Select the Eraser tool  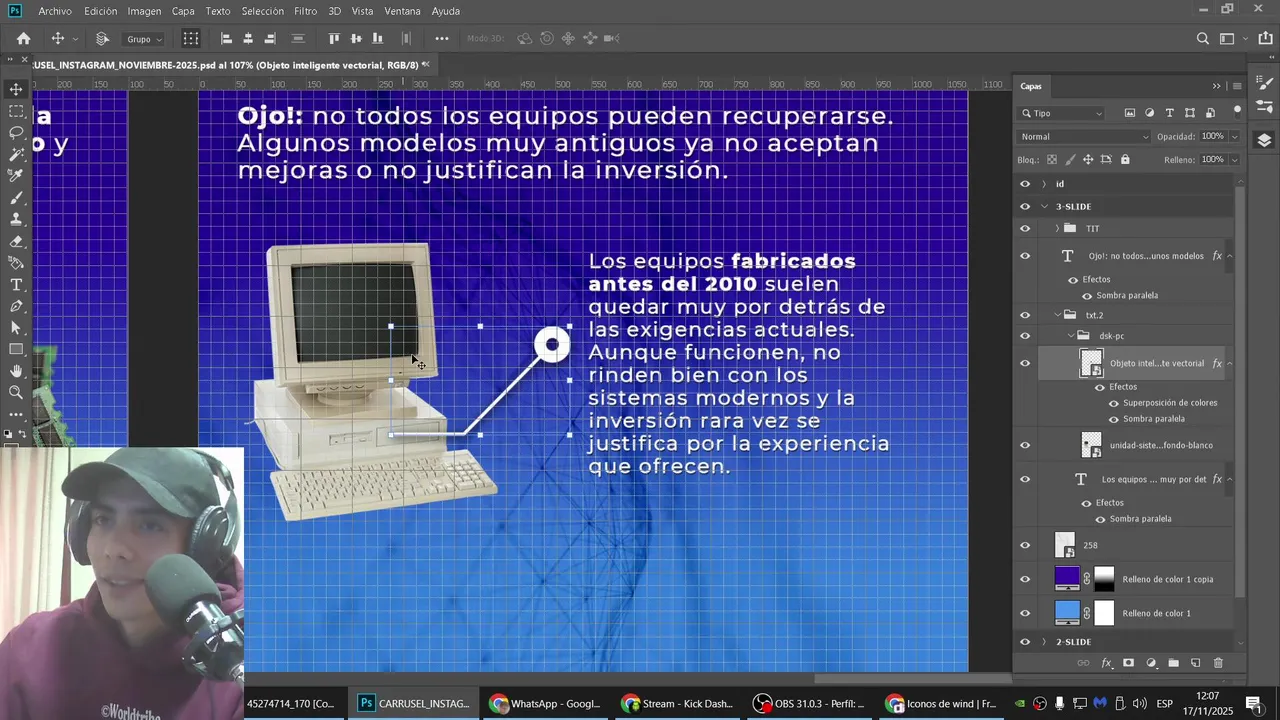pos(16,241)
